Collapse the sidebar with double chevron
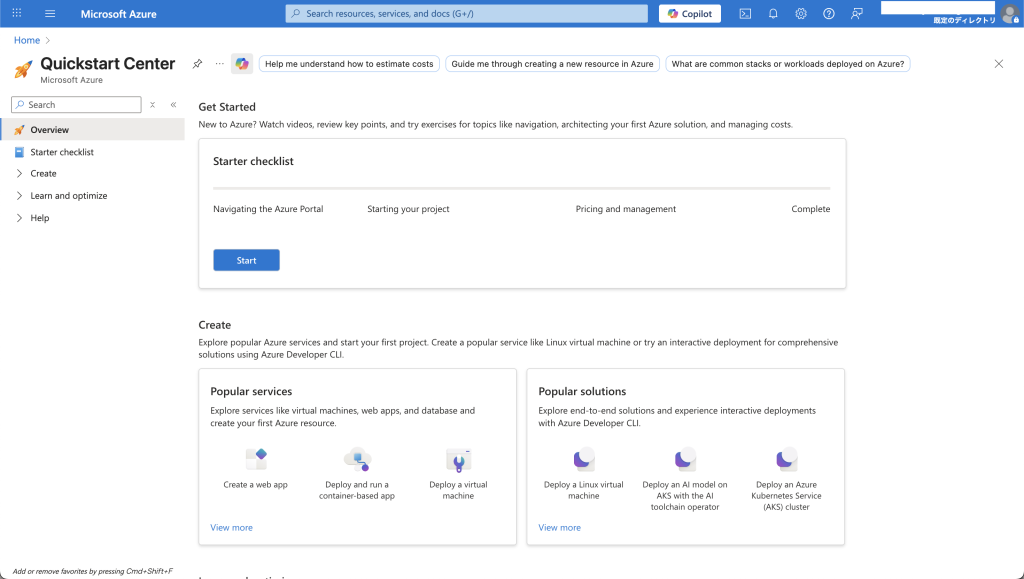1024x579 pixels. 173,105
